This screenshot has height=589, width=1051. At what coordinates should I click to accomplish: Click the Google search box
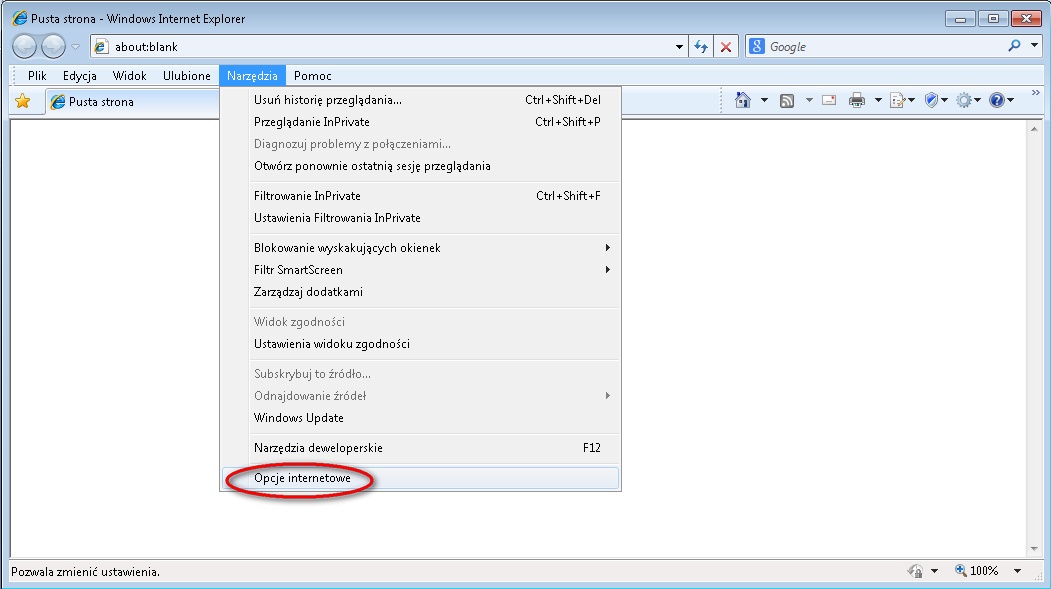click(x=885, y=46)
